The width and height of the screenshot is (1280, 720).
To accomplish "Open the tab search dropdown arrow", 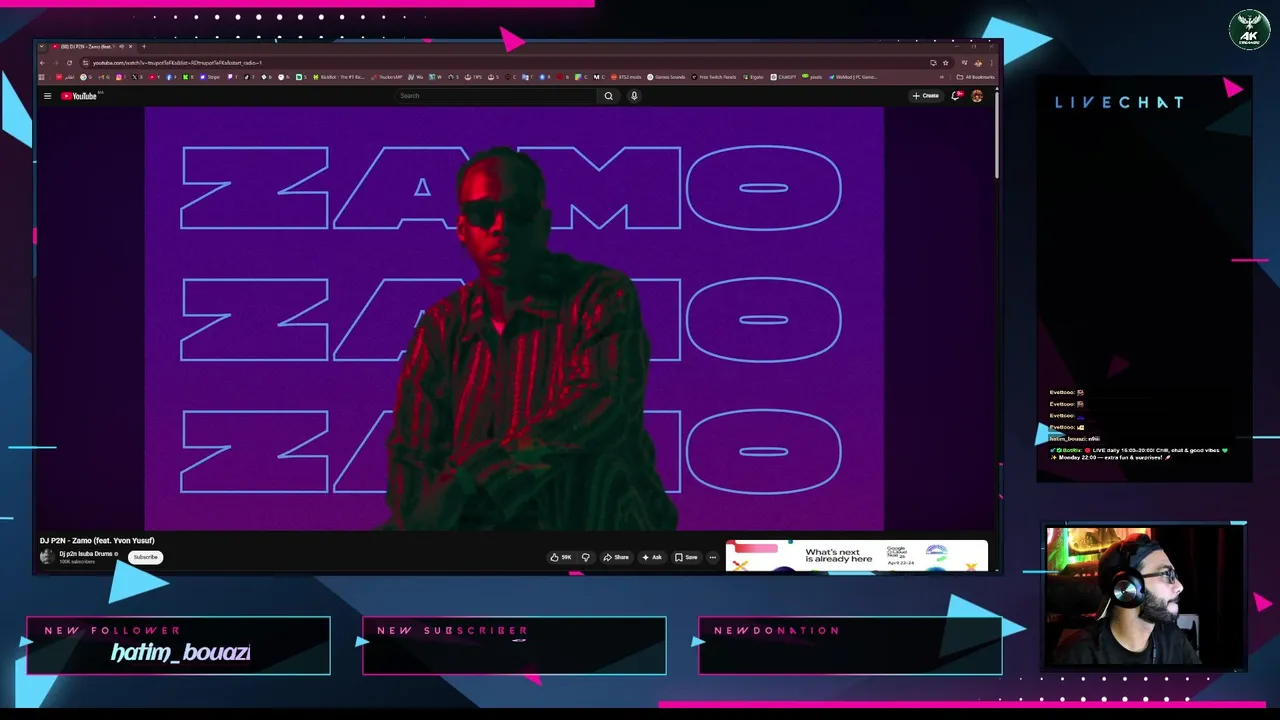I will pos(41,46).
